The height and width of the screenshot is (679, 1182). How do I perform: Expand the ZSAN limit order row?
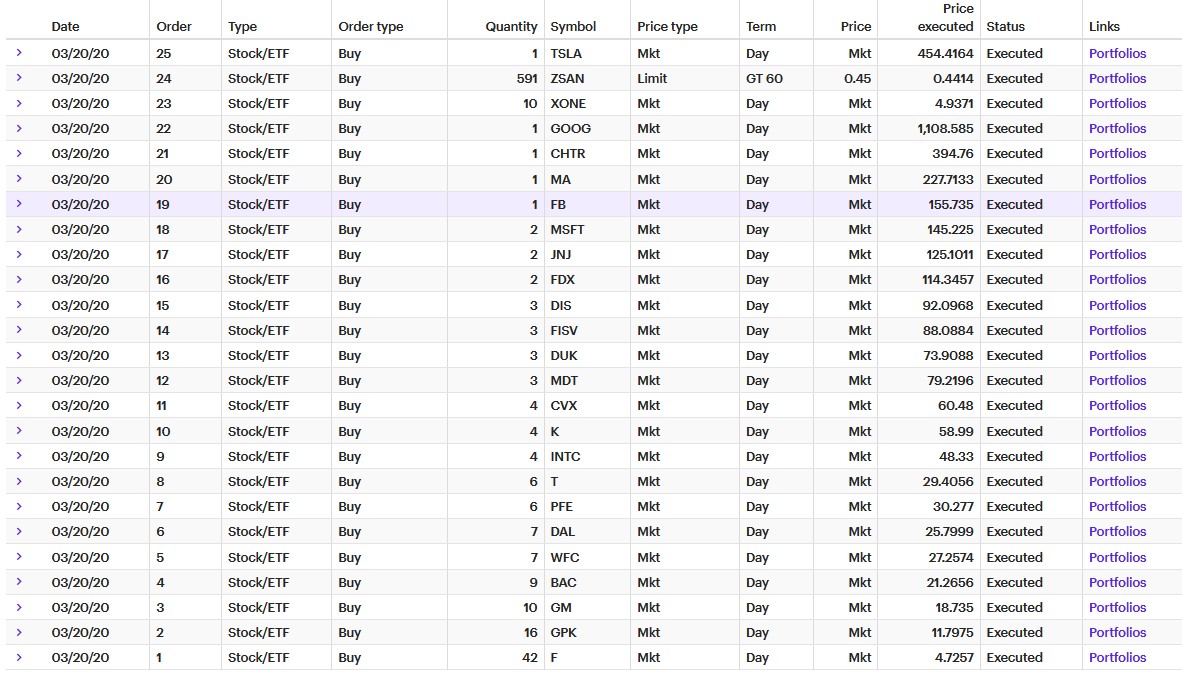pyautogui.click(x=18, y=78)
